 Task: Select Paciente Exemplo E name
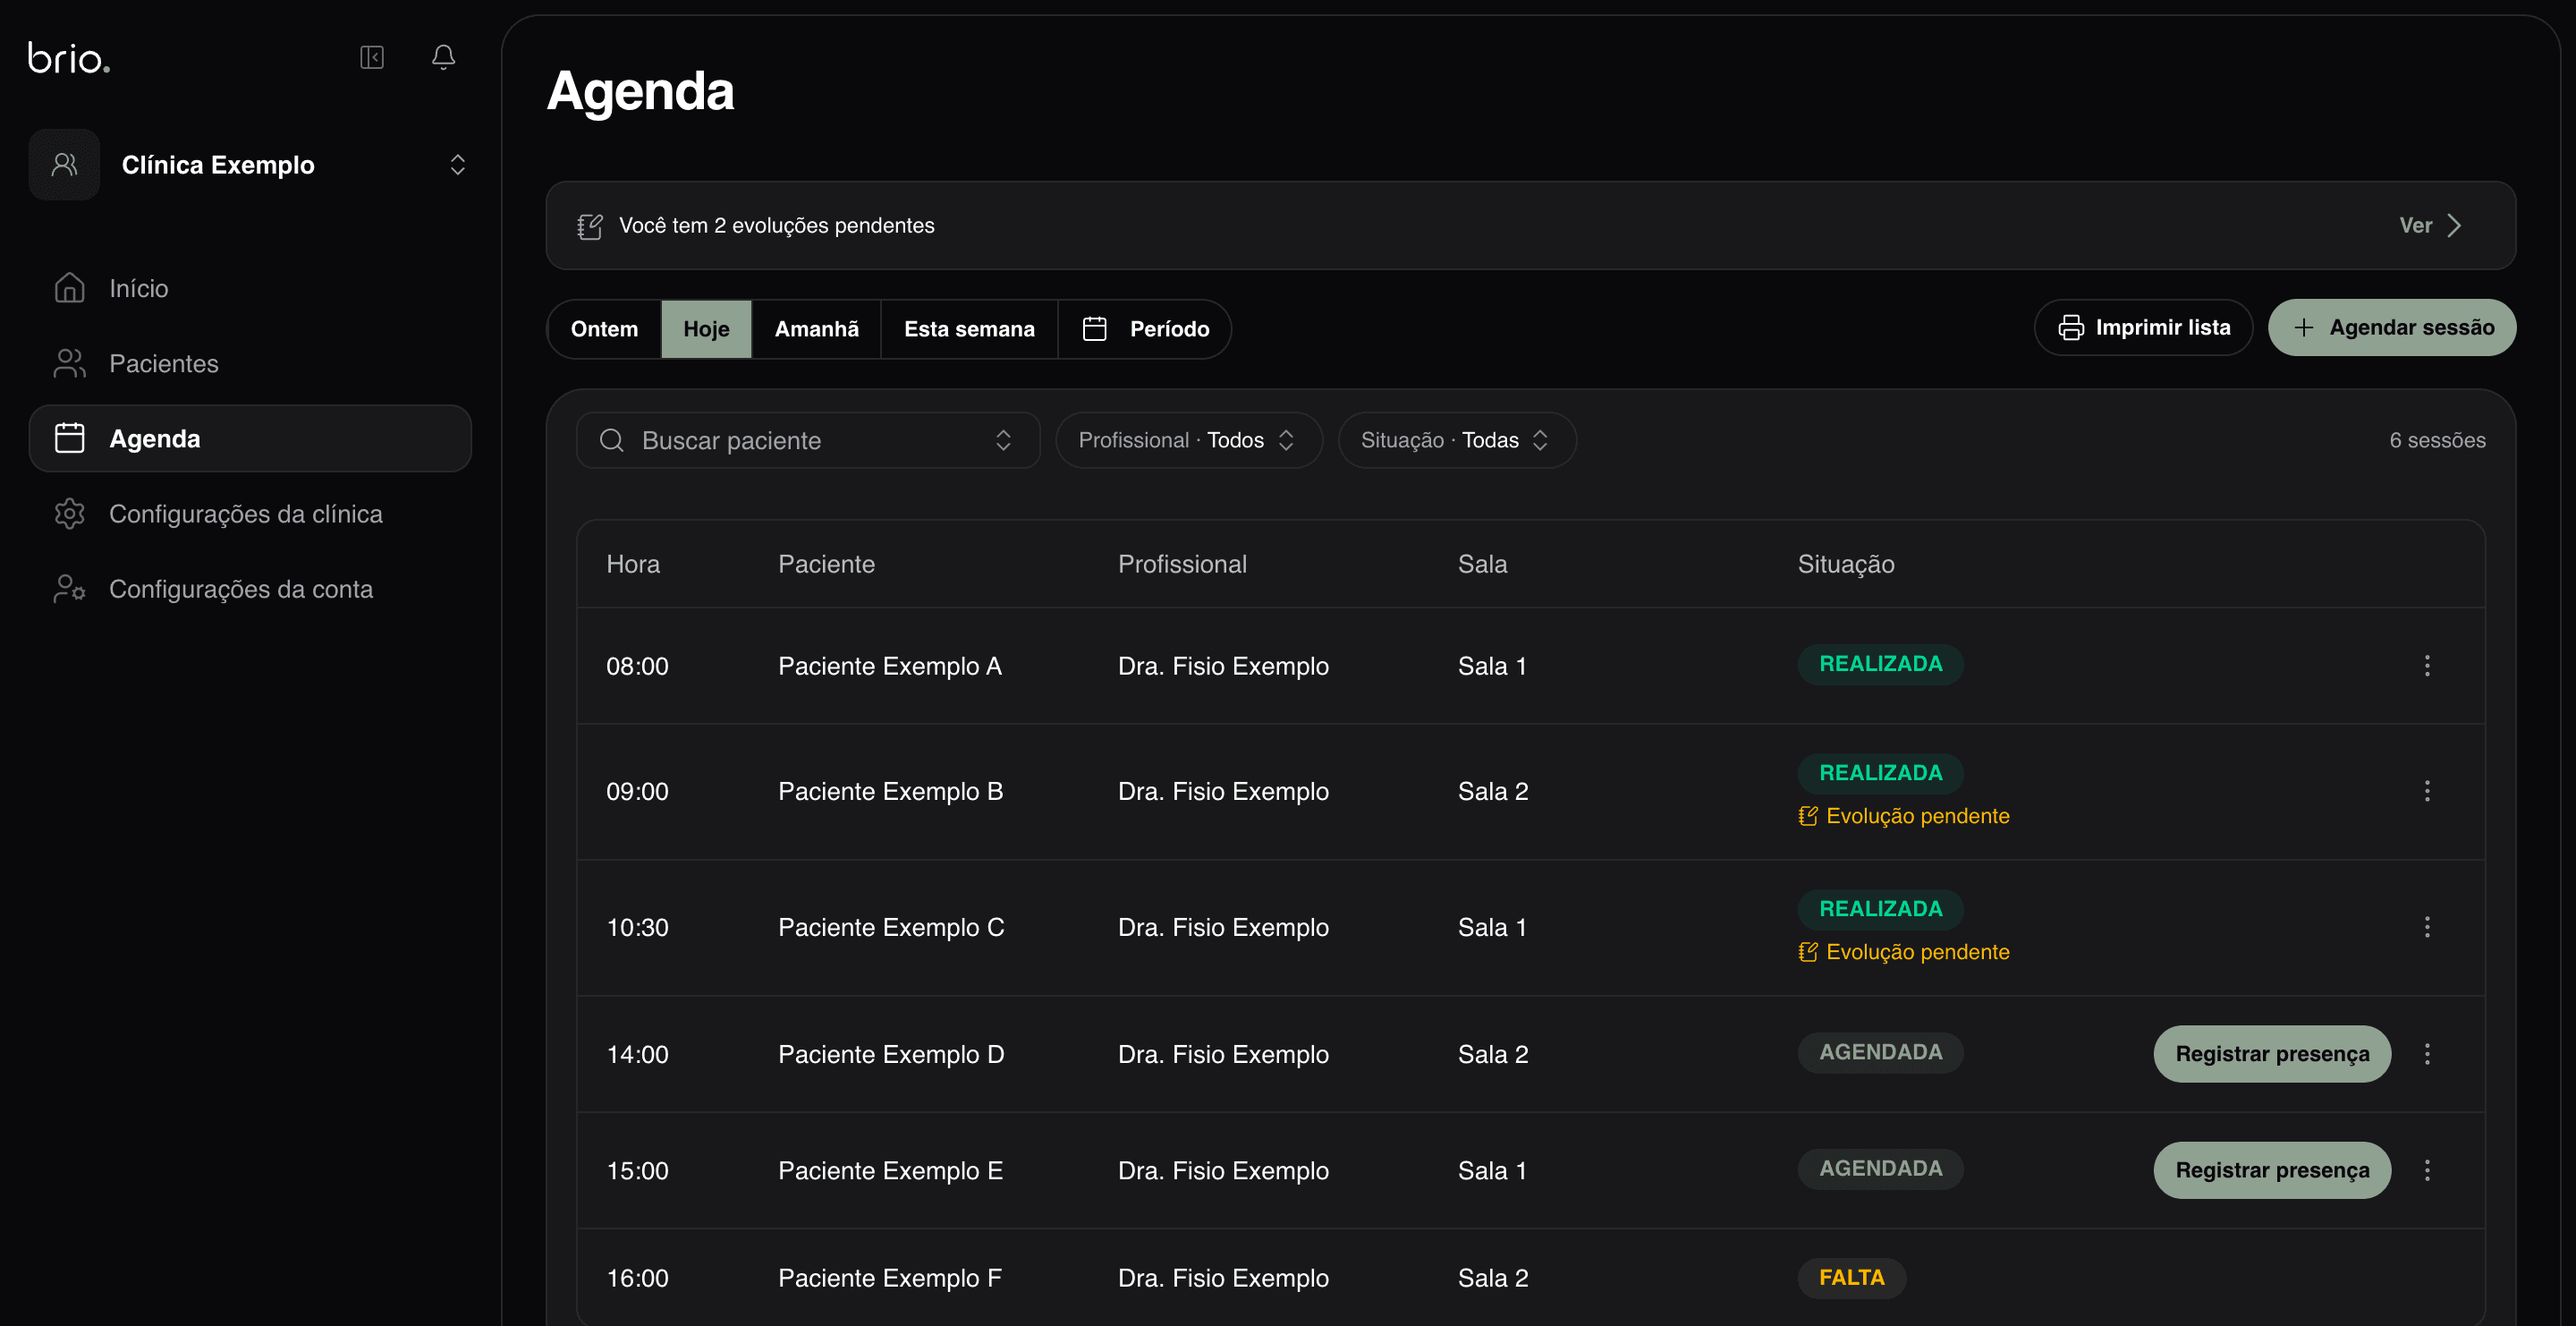point(890,1171)
